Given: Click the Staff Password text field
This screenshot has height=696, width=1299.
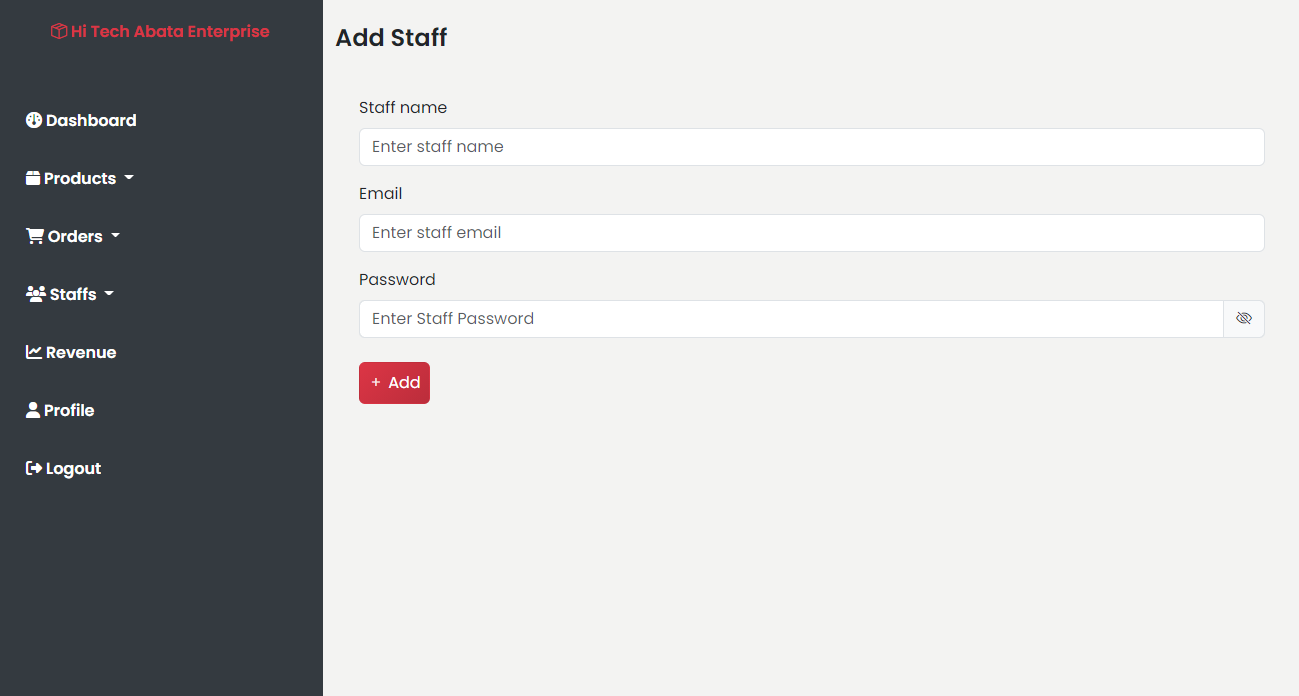Looking at the screenshot, I should [790, 319].
